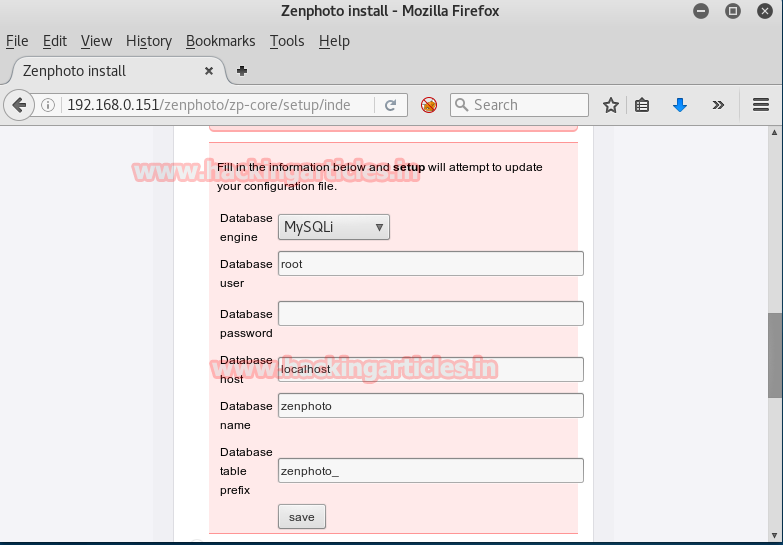
Task: Click the Database user field
Action: pyautogui.click(x=430, y=264)
